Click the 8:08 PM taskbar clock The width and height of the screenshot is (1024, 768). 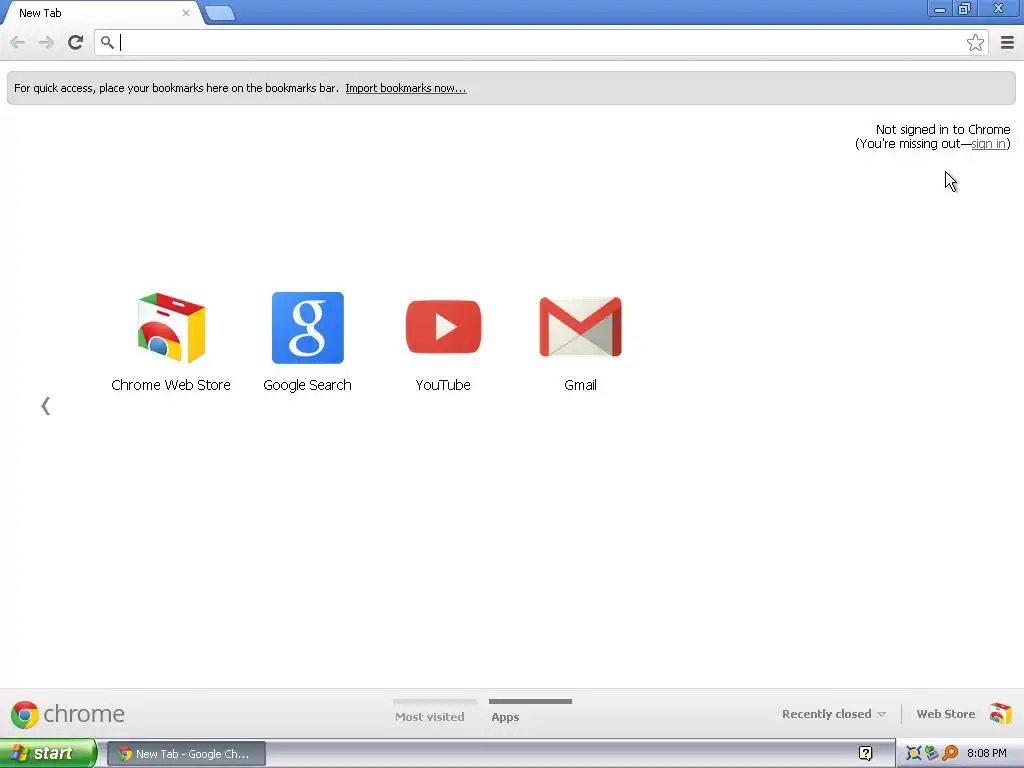986,753
